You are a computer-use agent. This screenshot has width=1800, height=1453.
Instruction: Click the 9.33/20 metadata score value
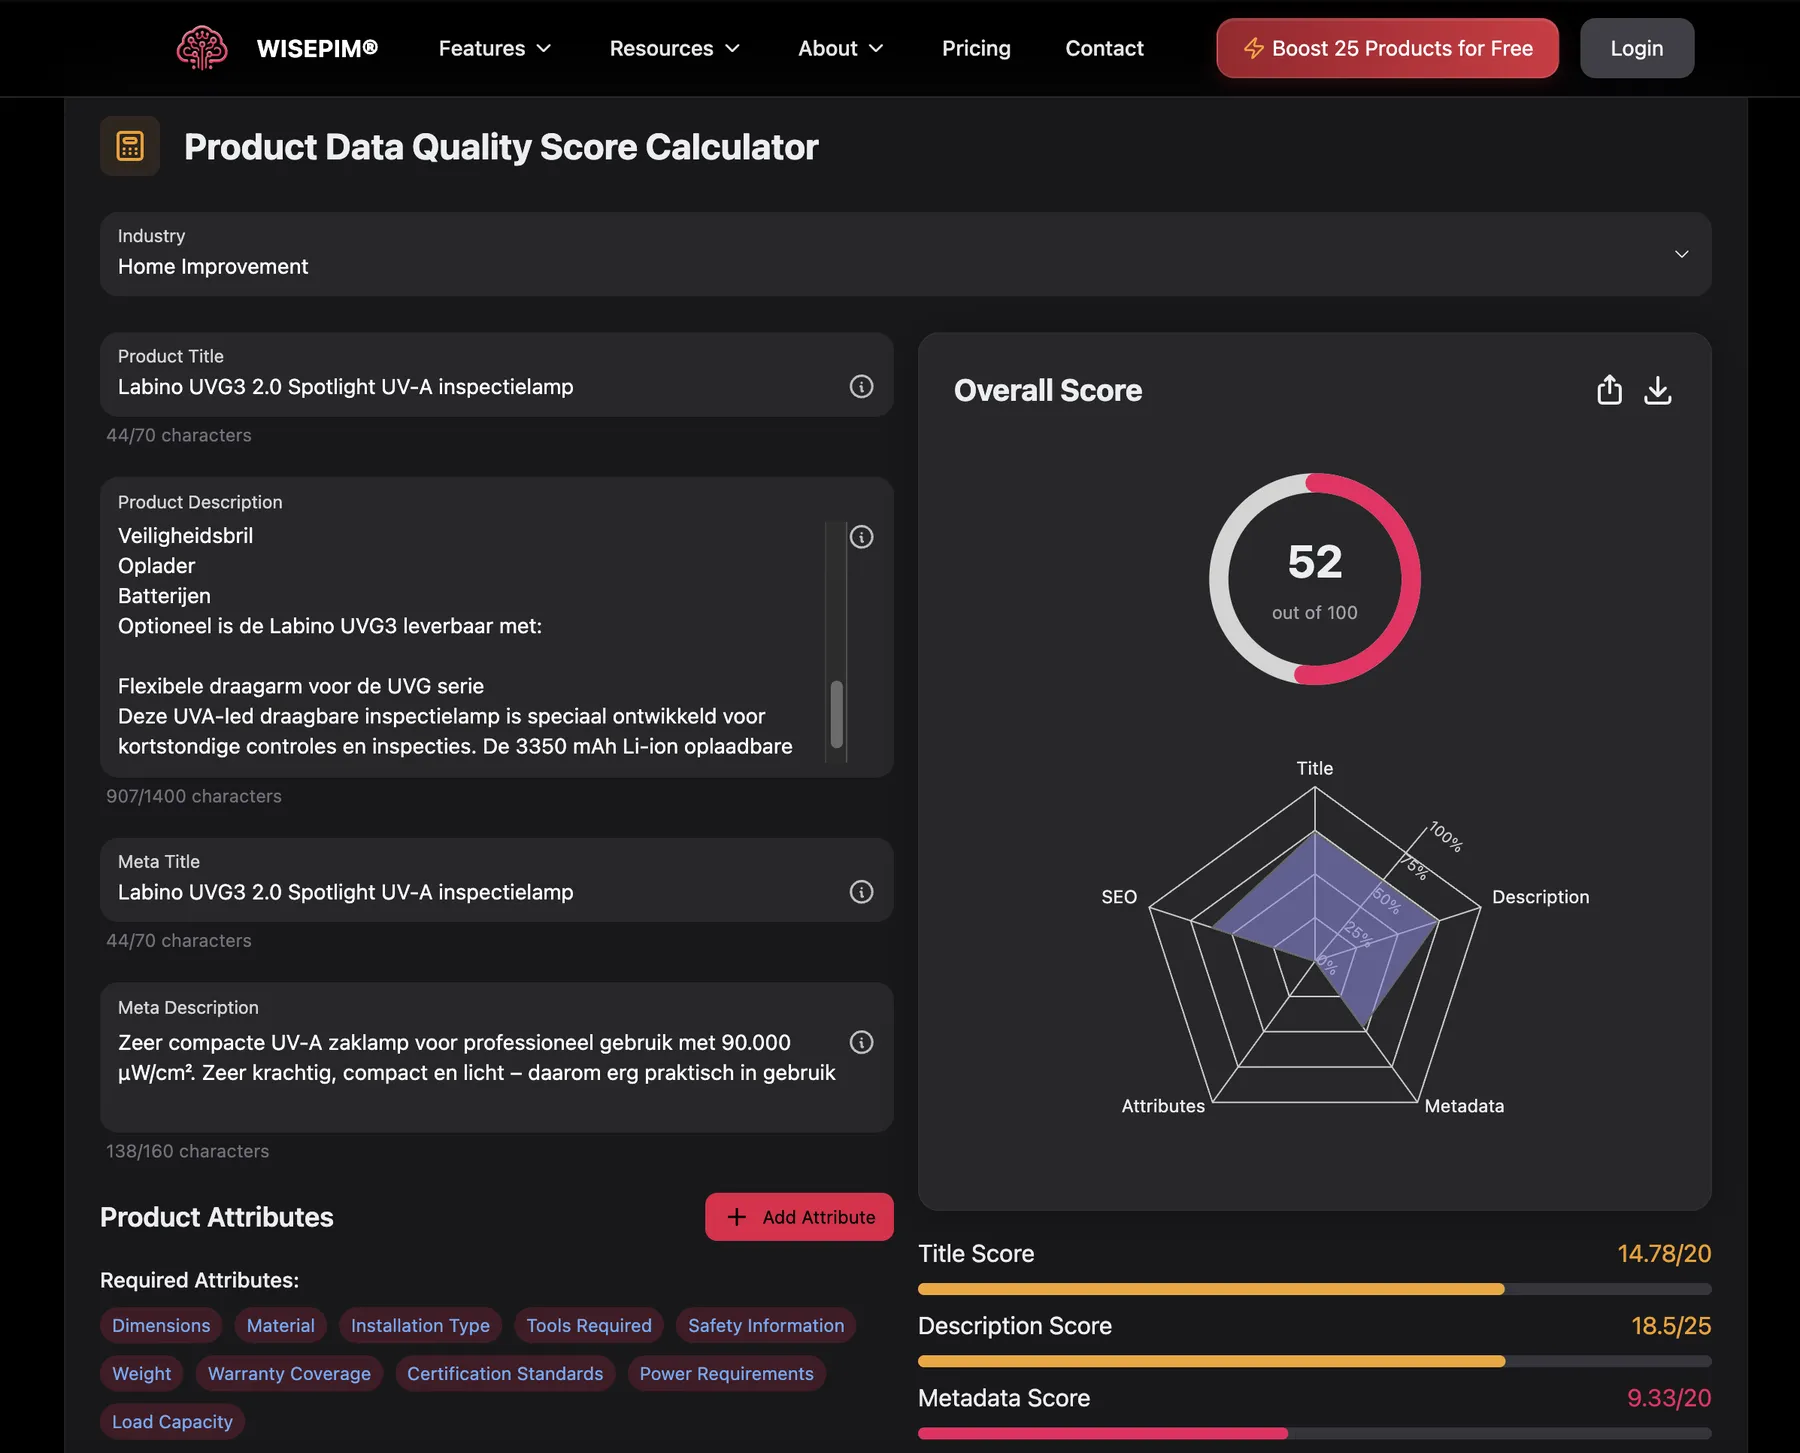1669,1398
